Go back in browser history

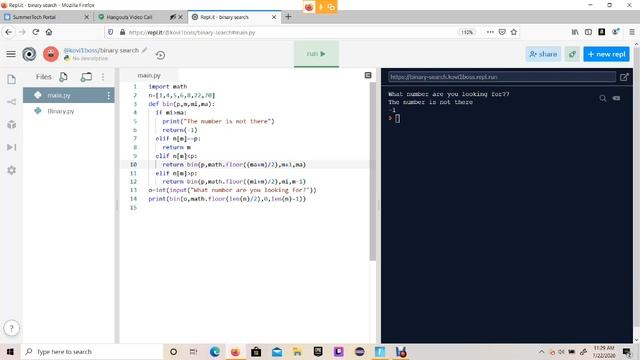pos(9,32)
